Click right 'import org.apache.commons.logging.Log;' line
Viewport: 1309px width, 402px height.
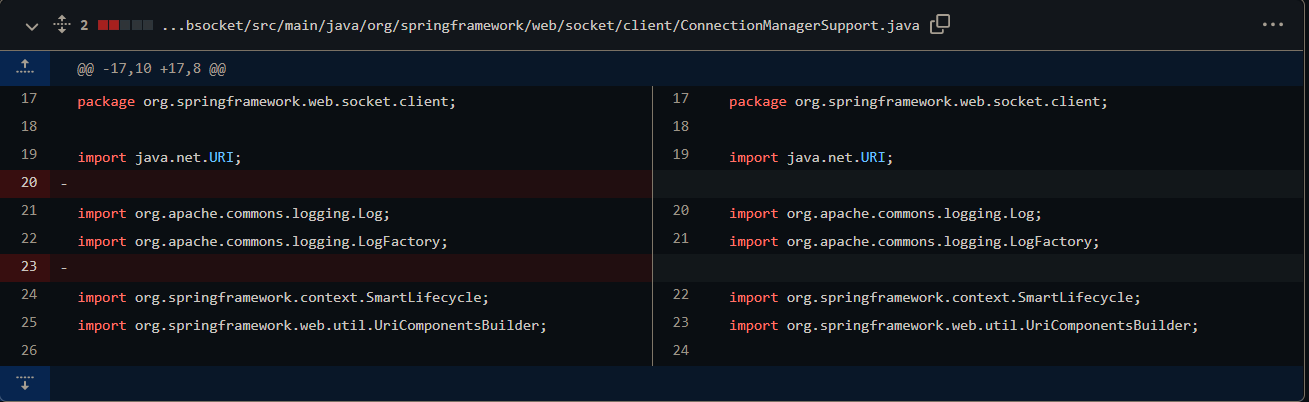tap(885, 213)
